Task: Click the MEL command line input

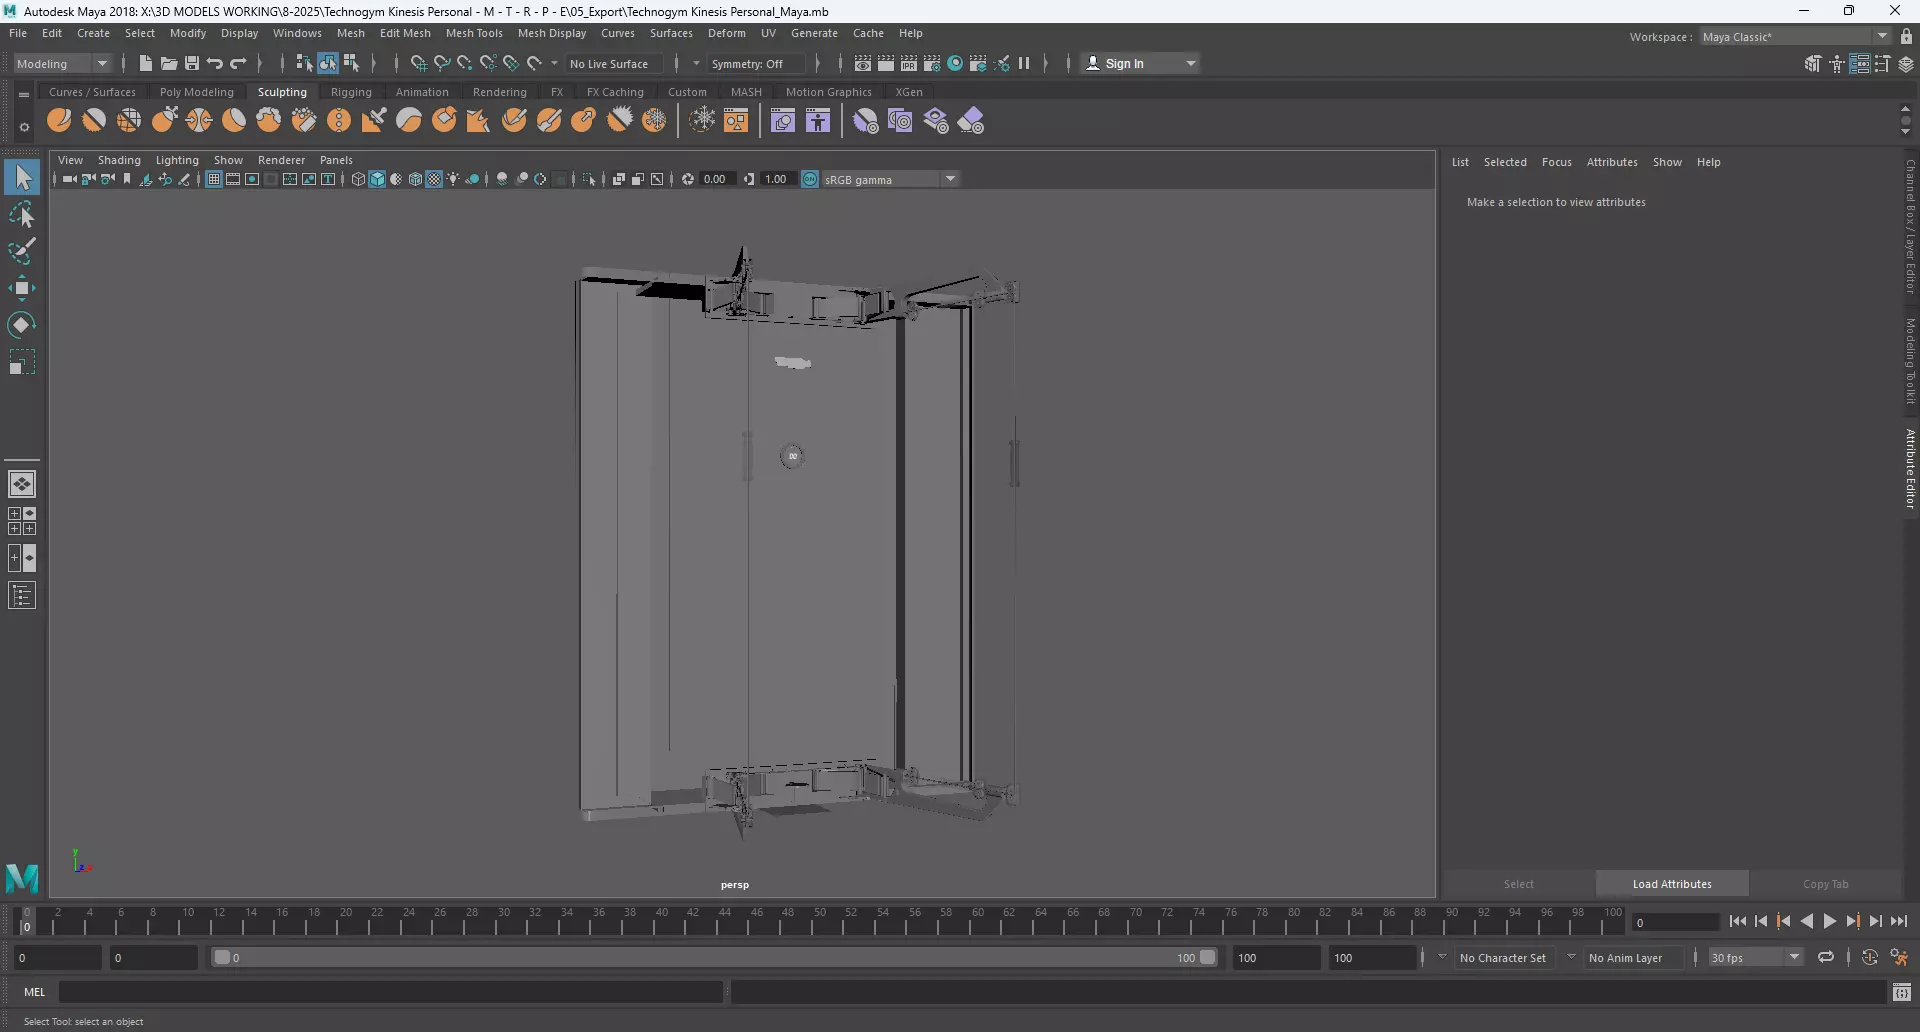Action: point(390,992)
